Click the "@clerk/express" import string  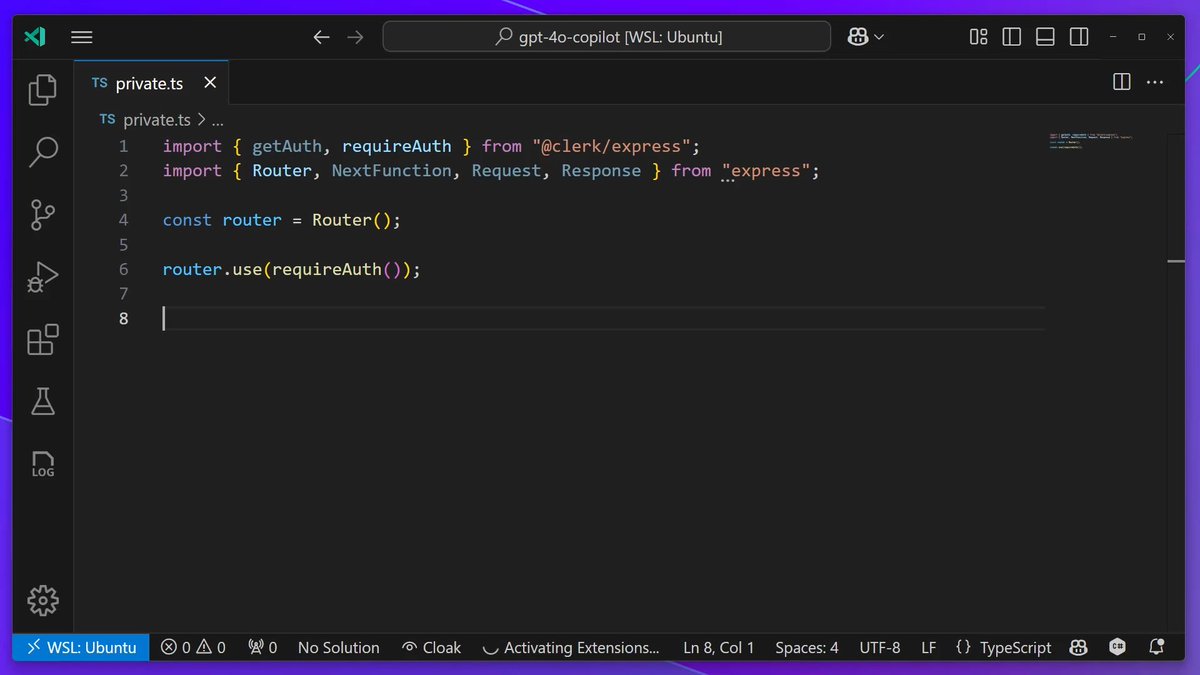pyautogui.click(x=611, y=146)
